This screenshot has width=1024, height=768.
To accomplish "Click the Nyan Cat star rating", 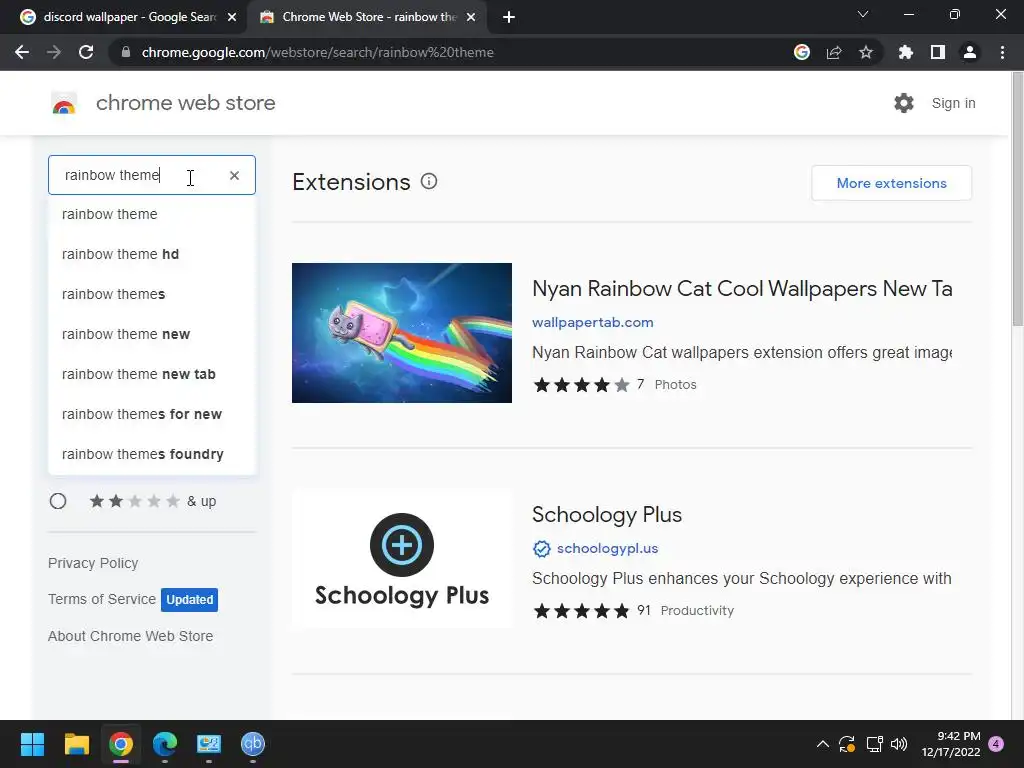I will 581,385.
